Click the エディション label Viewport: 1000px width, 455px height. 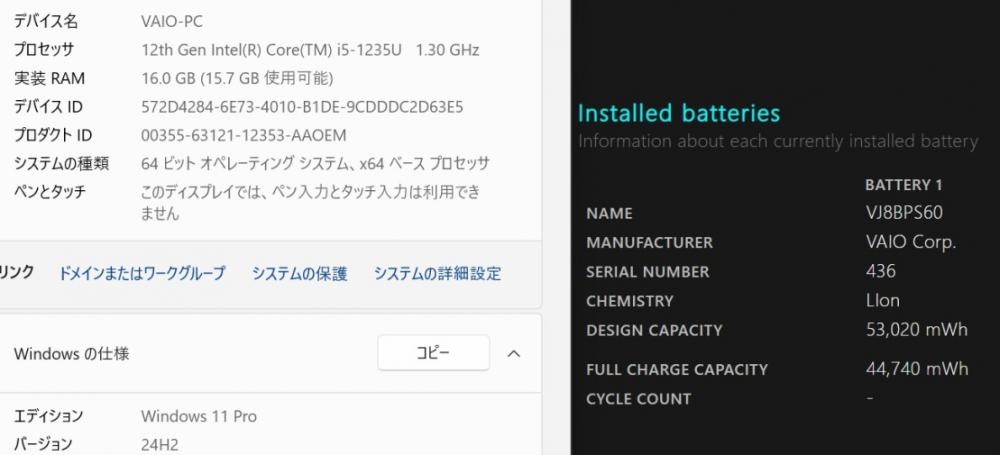click(x=48, y=417)
